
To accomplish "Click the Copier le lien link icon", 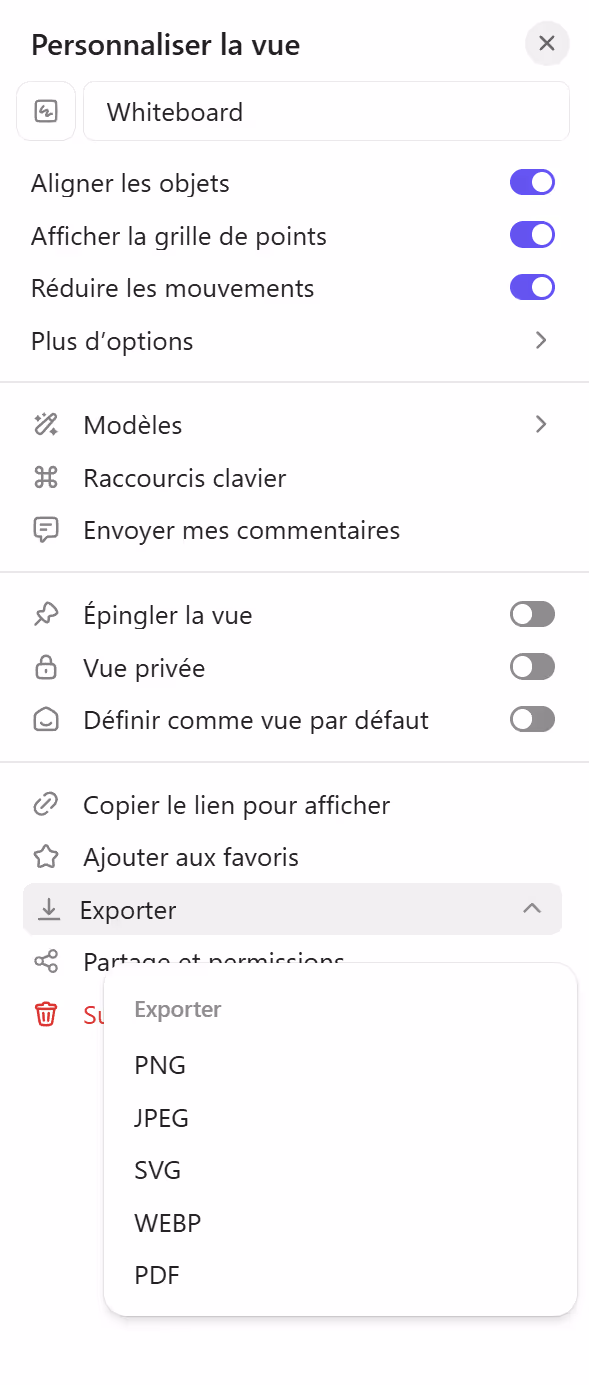I will click(x=45, y=804).
